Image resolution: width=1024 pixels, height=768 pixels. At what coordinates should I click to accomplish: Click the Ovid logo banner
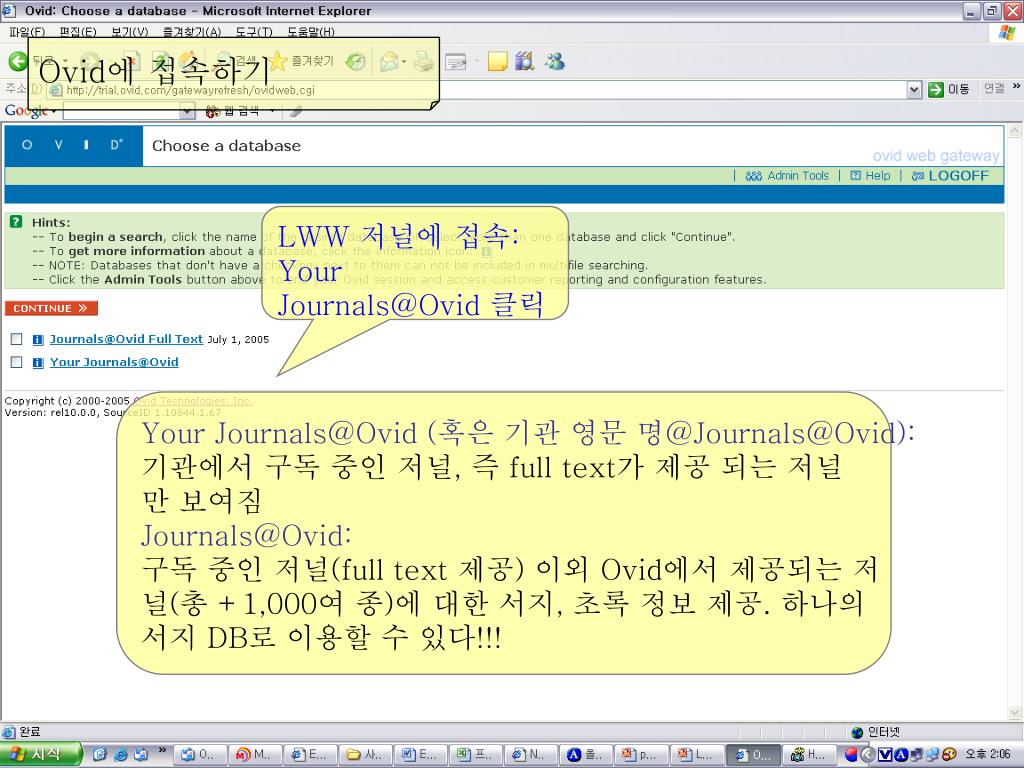[73, 145]
